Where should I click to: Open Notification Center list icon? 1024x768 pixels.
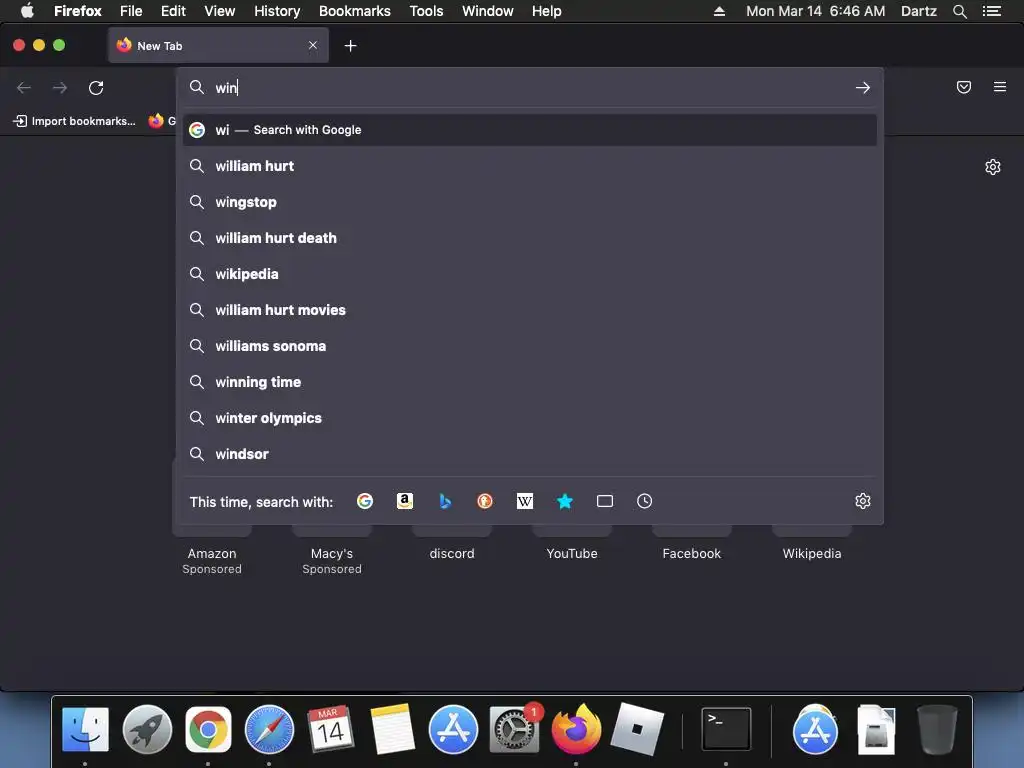[991, 11]
